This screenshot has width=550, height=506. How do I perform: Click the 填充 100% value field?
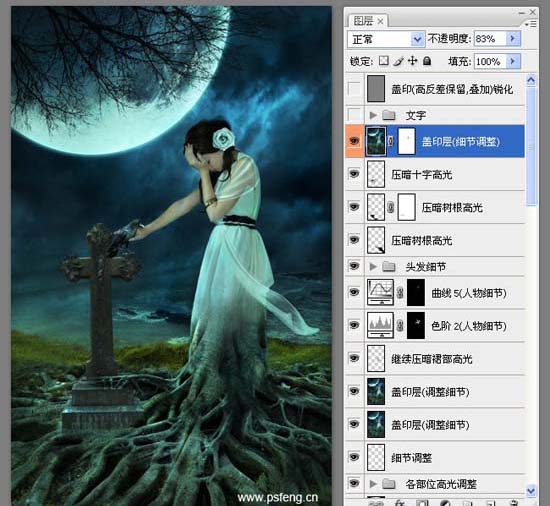(x=490, y=61)
